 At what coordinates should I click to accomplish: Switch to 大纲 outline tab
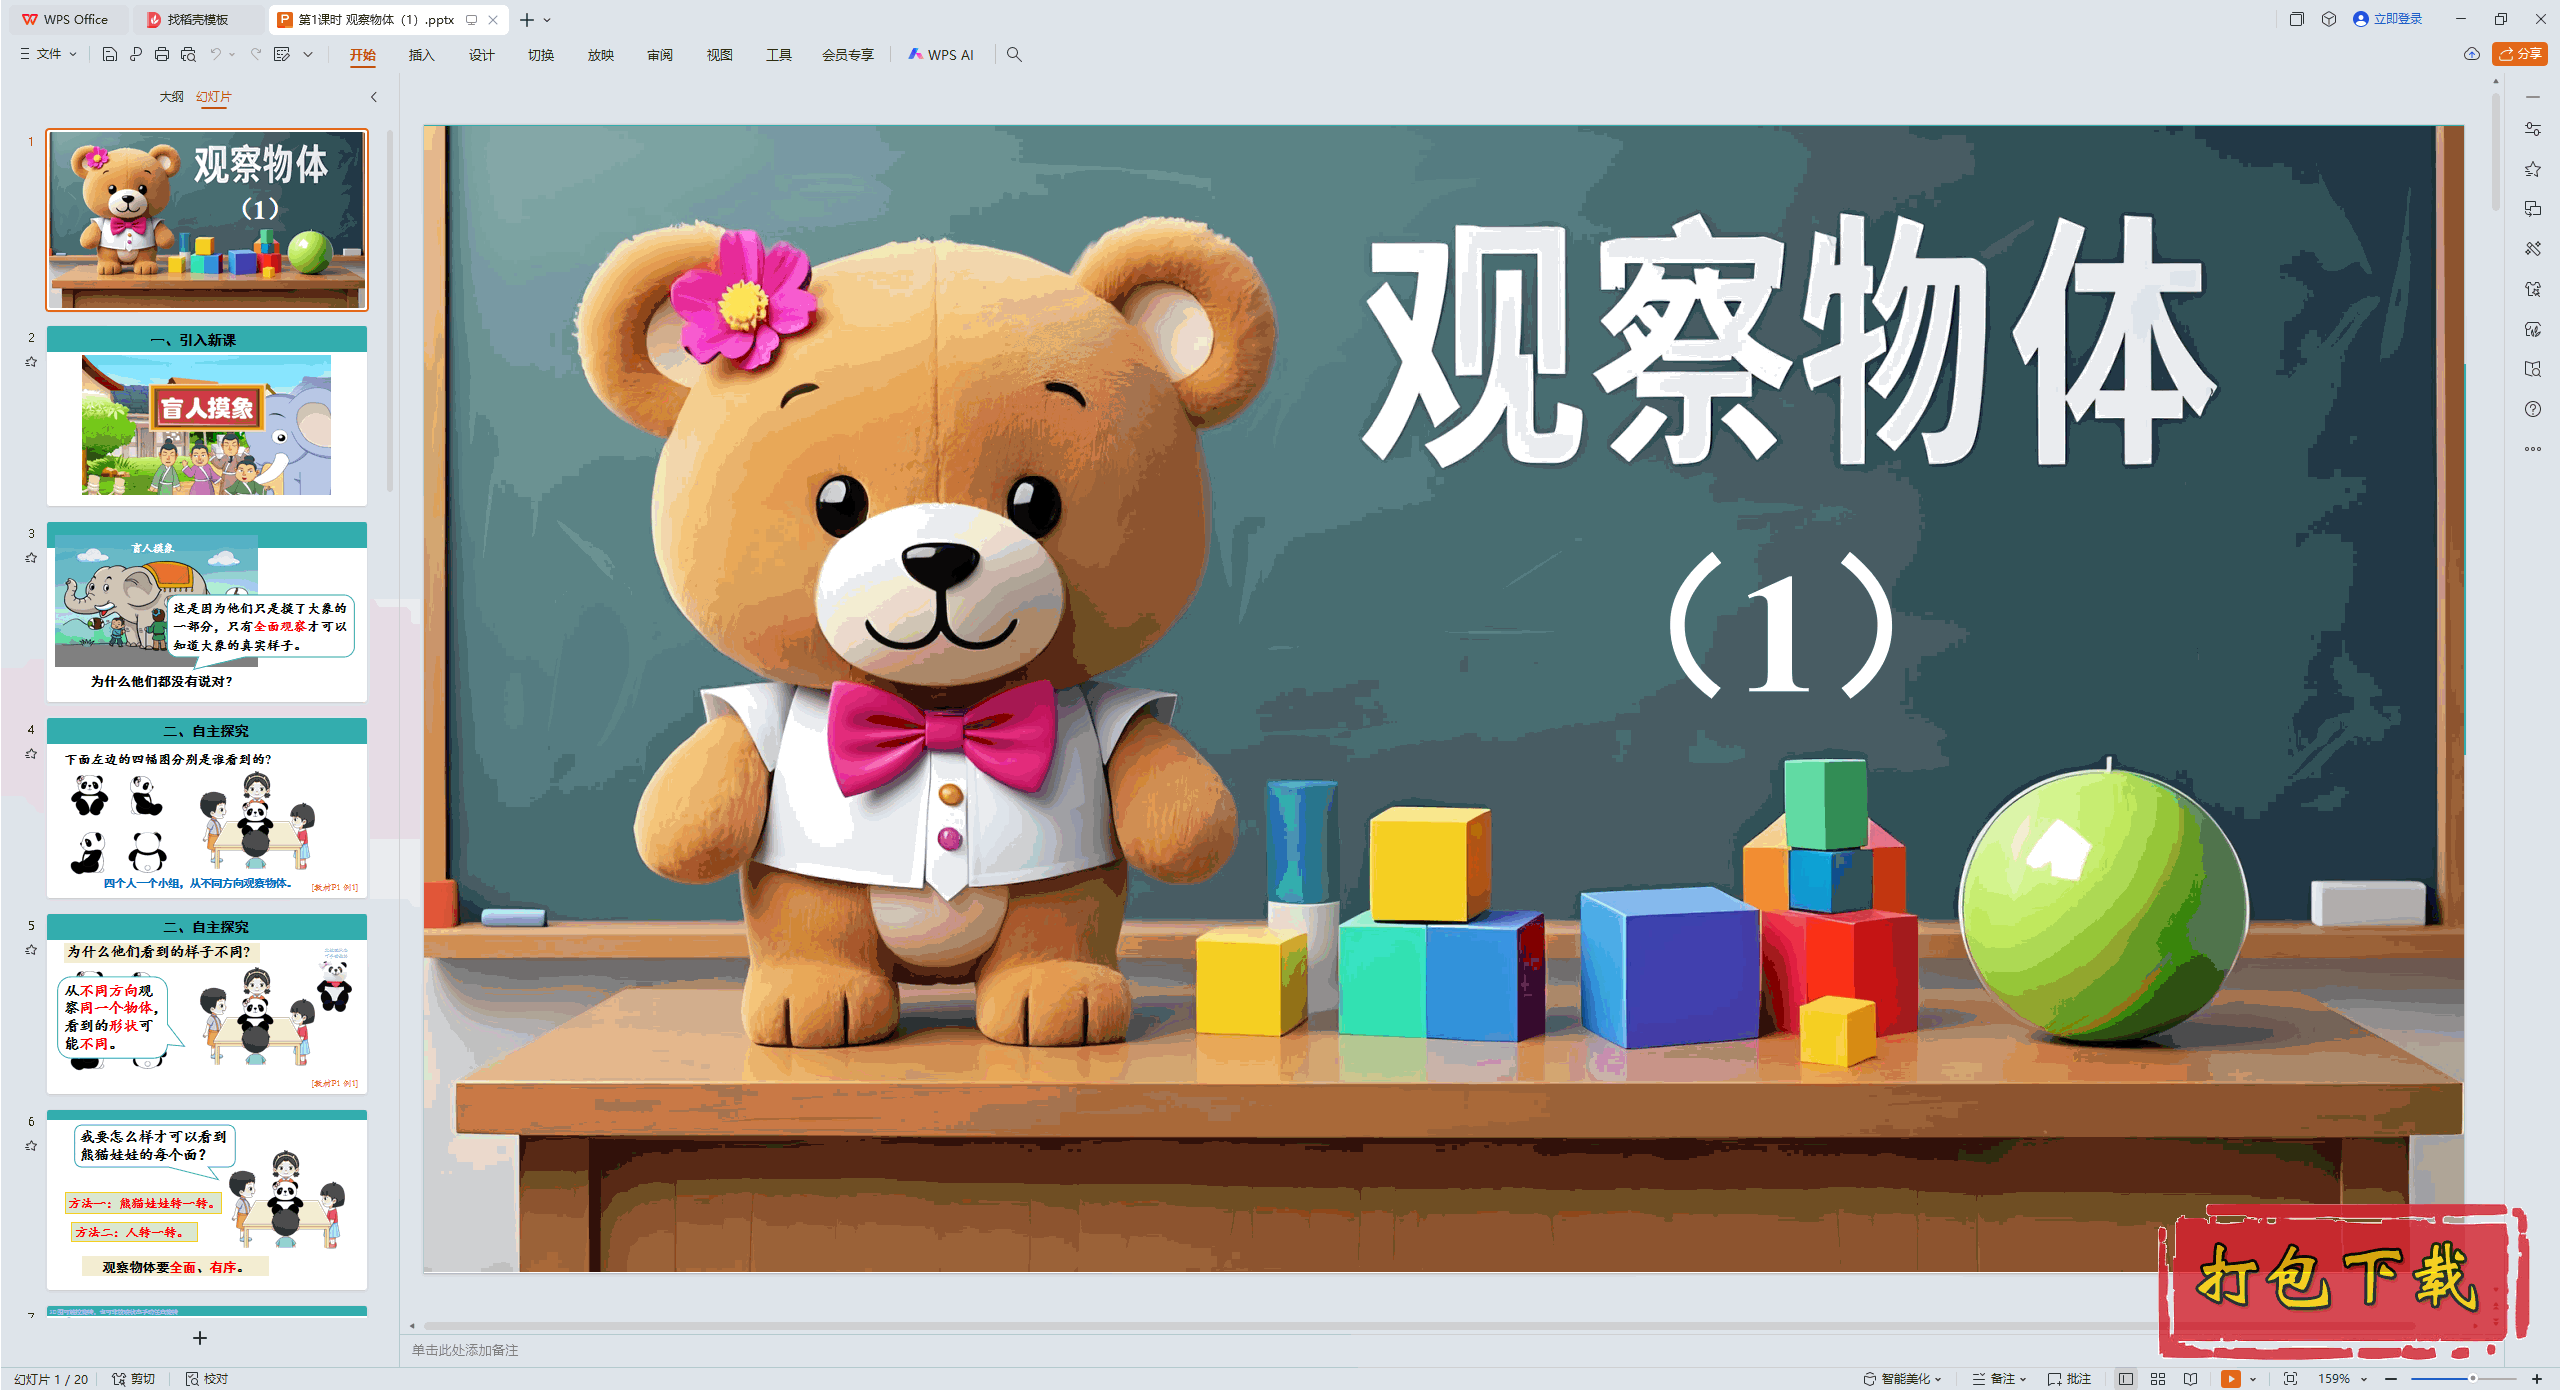pos(171,97)
